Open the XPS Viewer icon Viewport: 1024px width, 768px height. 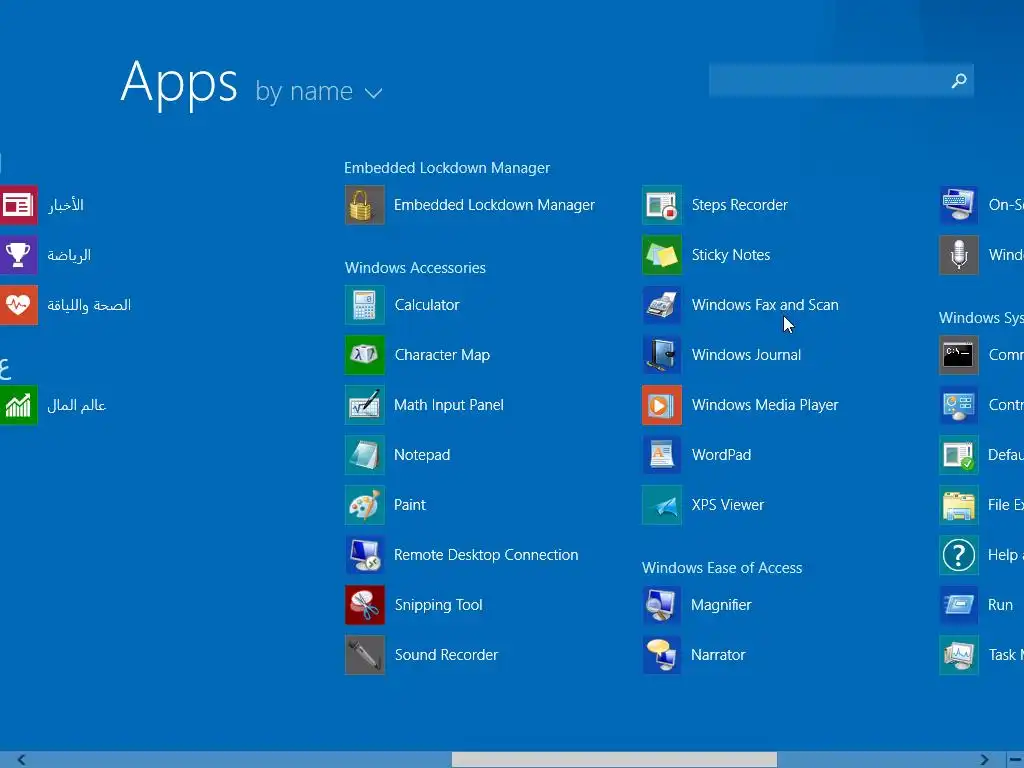tap(662, 505)
